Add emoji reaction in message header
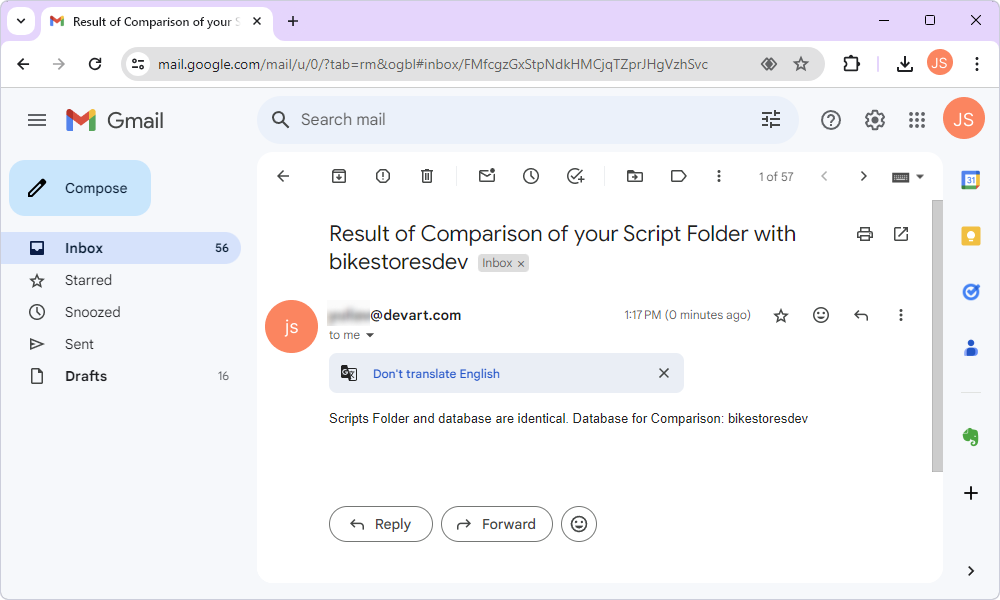1000x600 pixels. [x=821, y=315]
